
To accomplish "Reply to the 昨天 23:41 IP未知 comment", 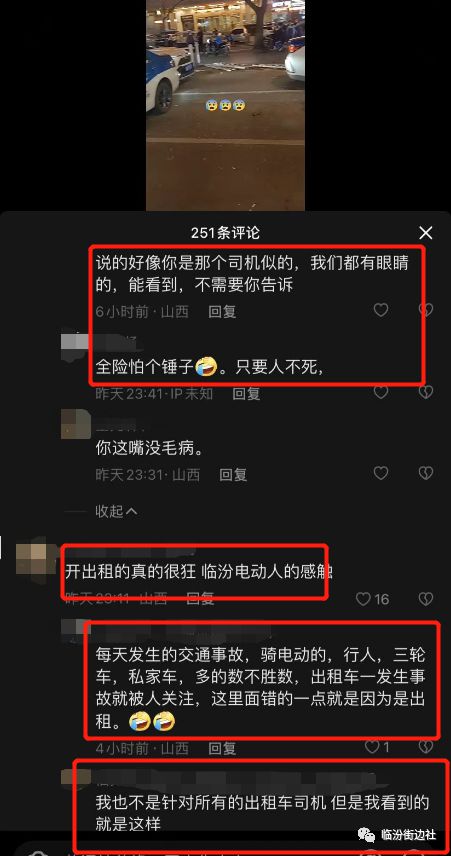I will (247, 393).
